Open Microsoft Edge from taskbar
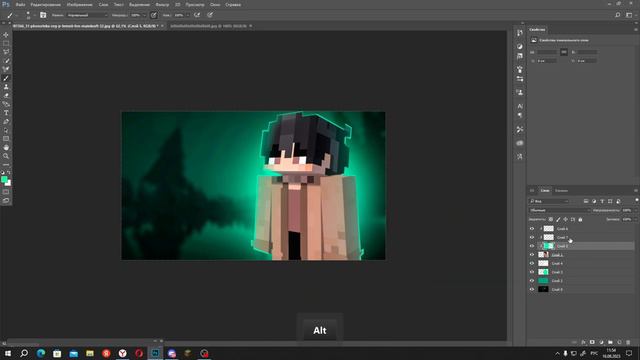The image size is (640, 360). pos(41,353)
